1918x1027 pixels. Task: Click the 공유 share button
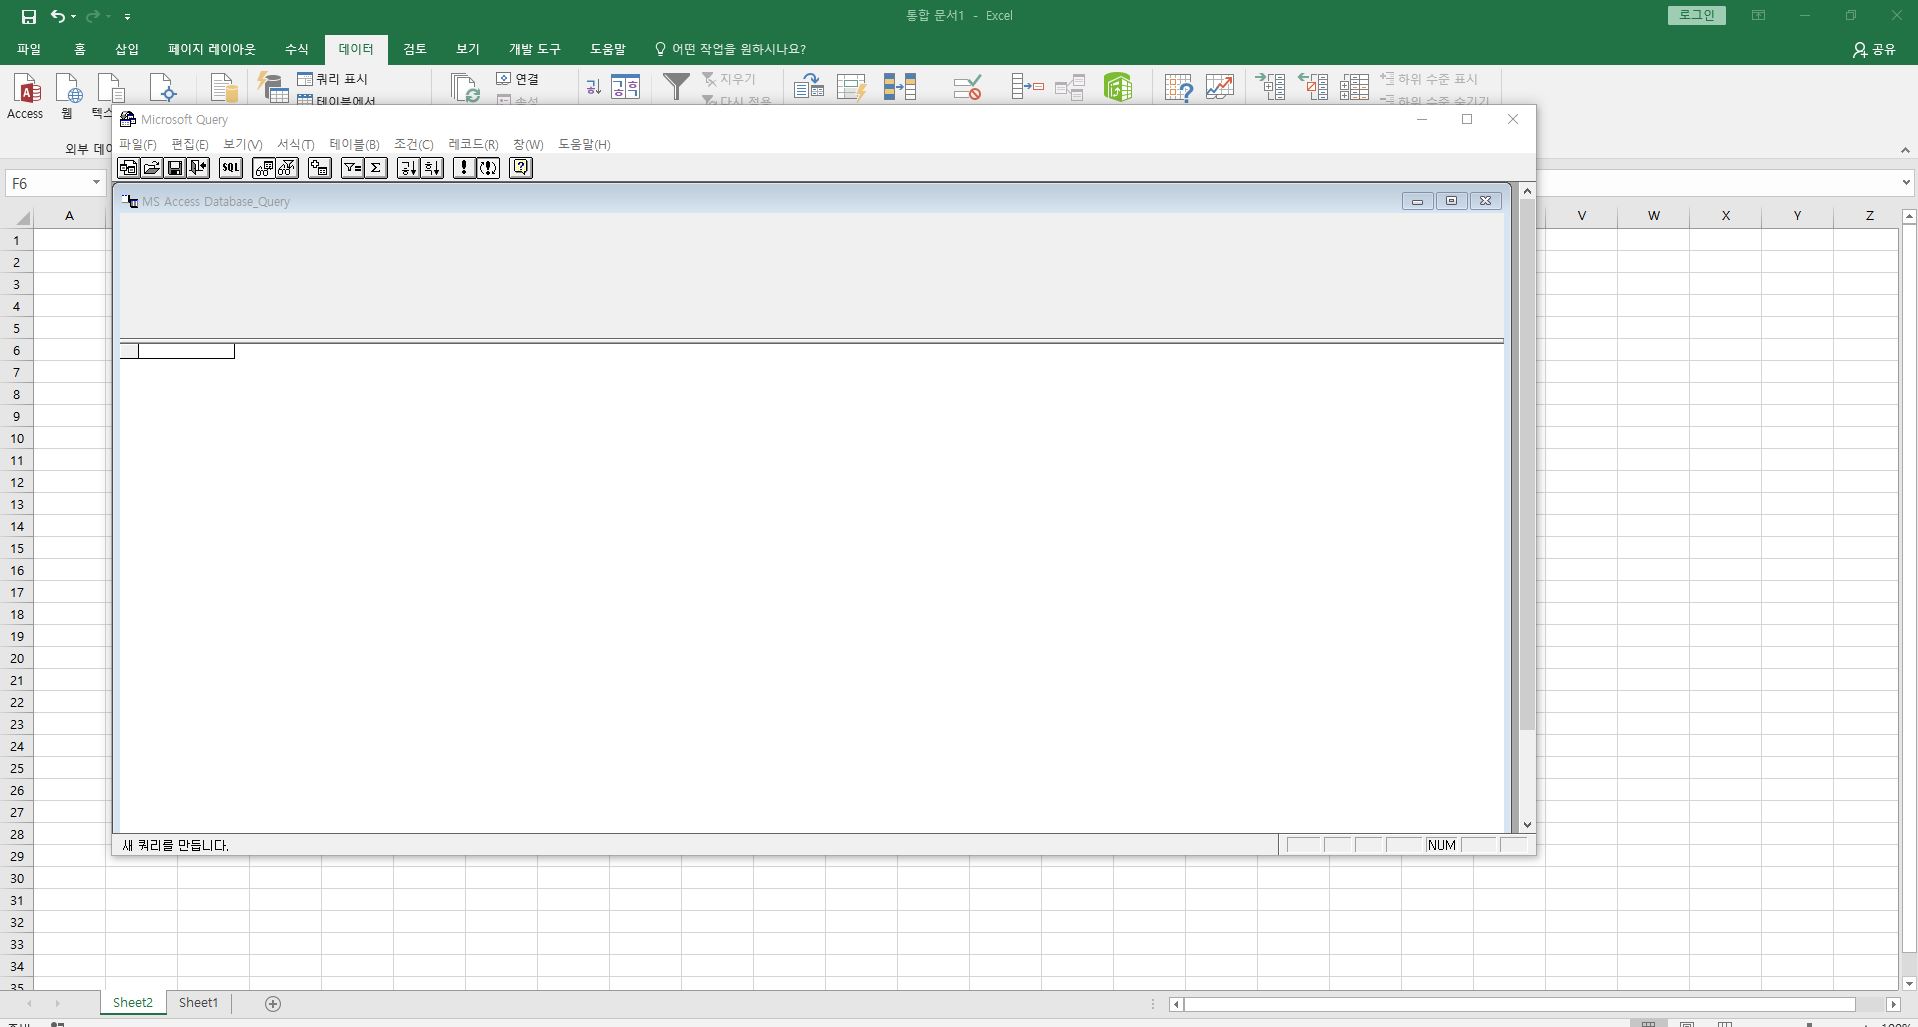tap(1874, 49)
